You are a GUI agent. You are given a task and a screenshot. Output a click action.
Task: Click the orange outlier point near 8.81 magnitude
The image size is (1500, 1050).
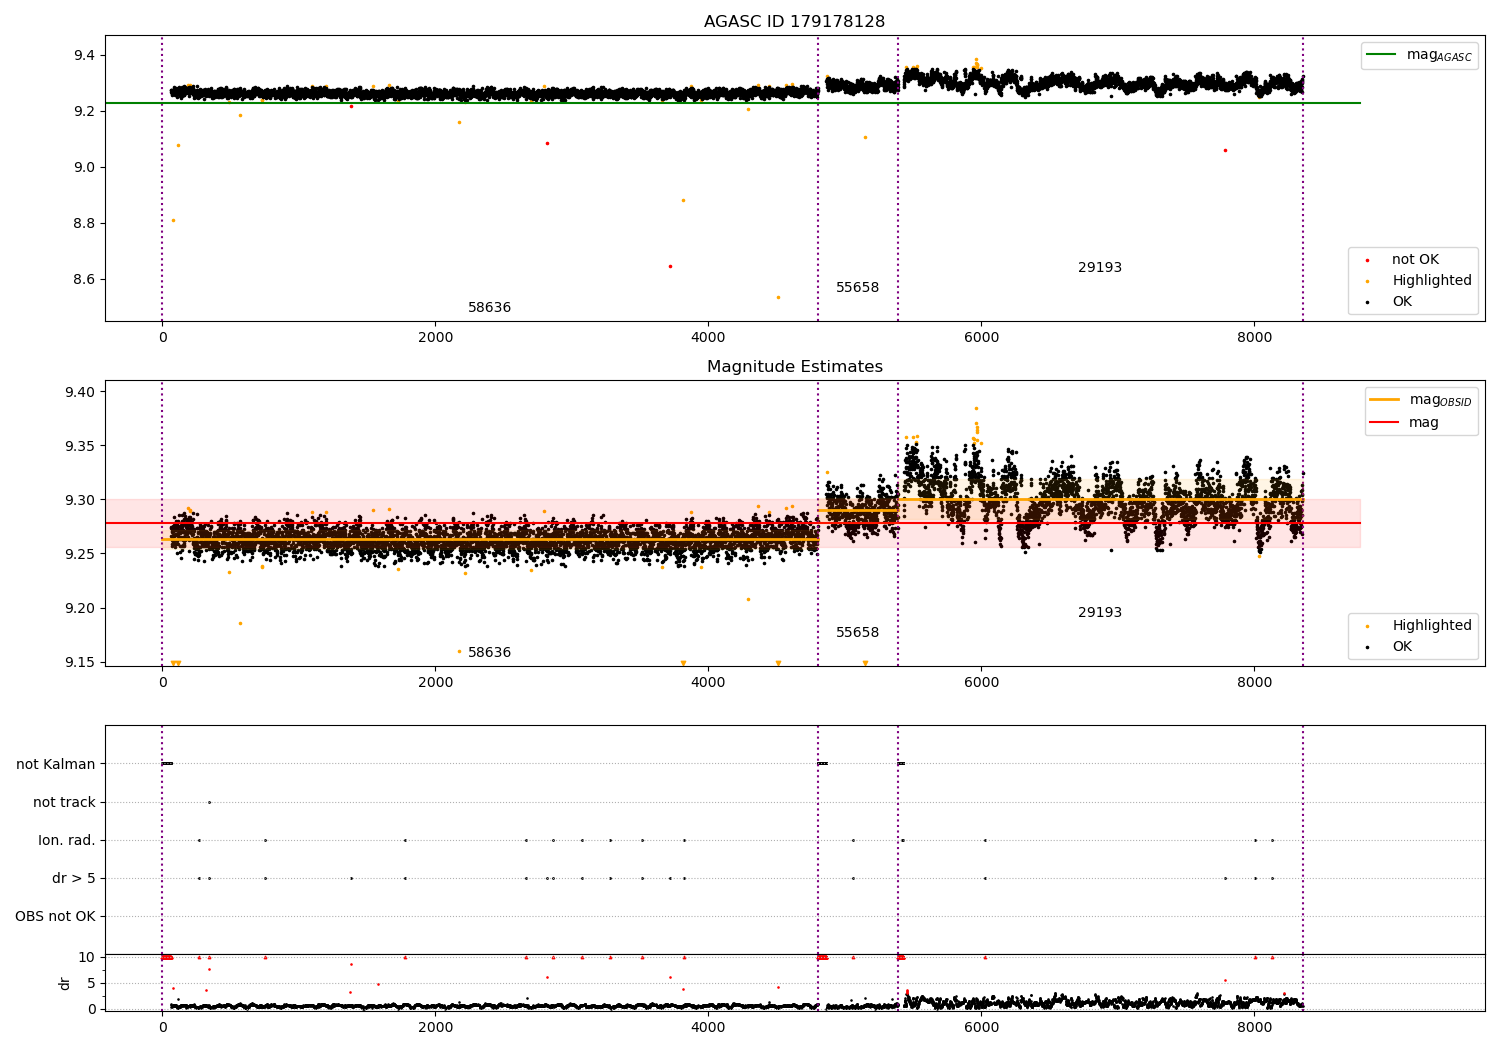173,220
